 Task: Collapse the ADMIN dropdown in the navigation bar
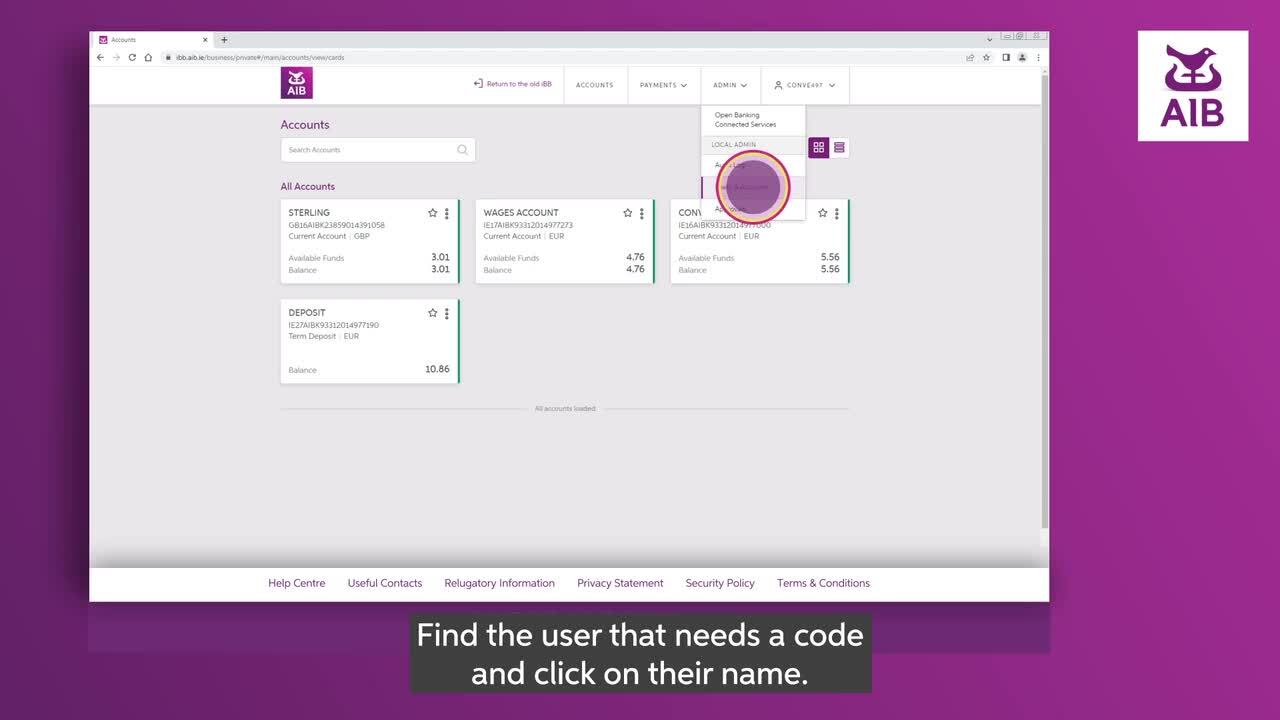(x=730, y=85)
